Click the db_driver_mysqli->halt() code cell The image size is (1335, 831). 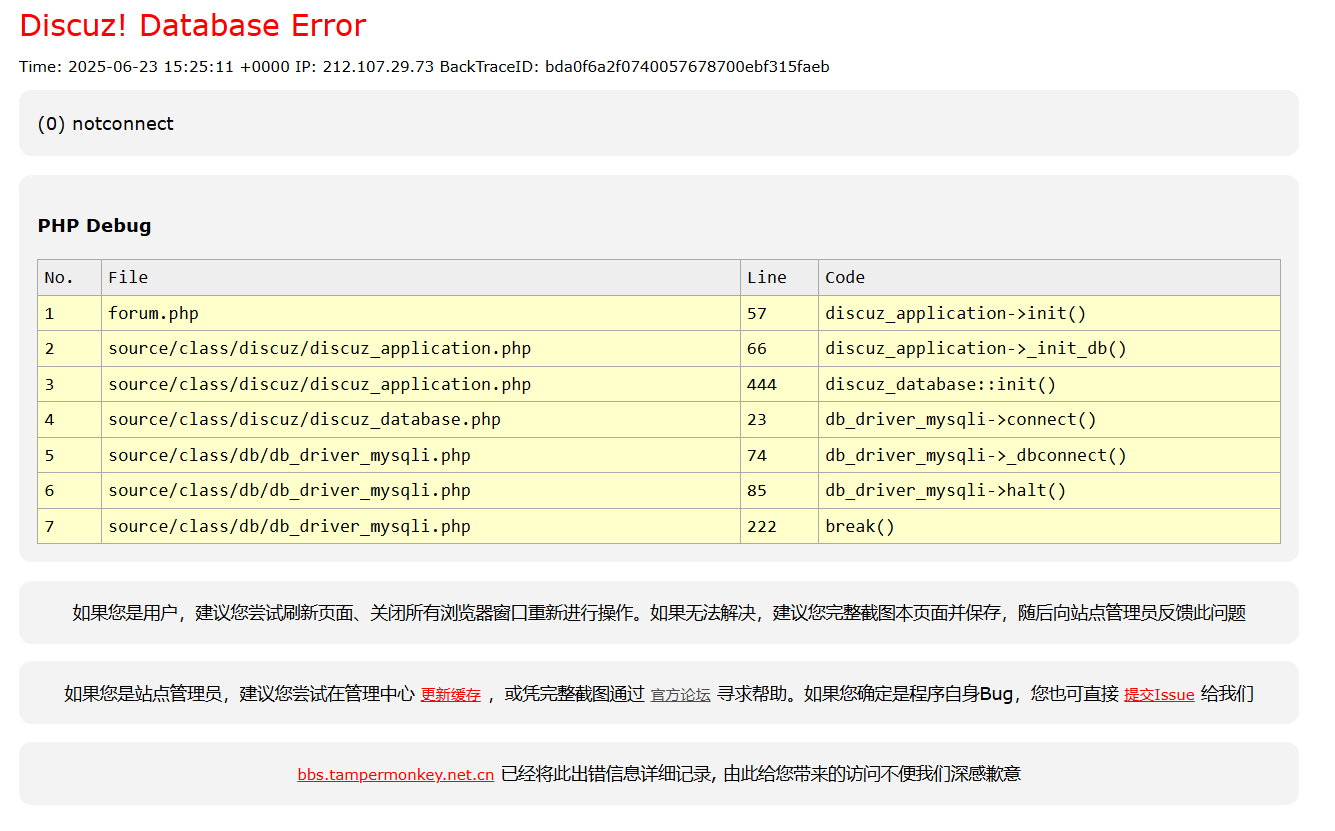coord(945,491)
